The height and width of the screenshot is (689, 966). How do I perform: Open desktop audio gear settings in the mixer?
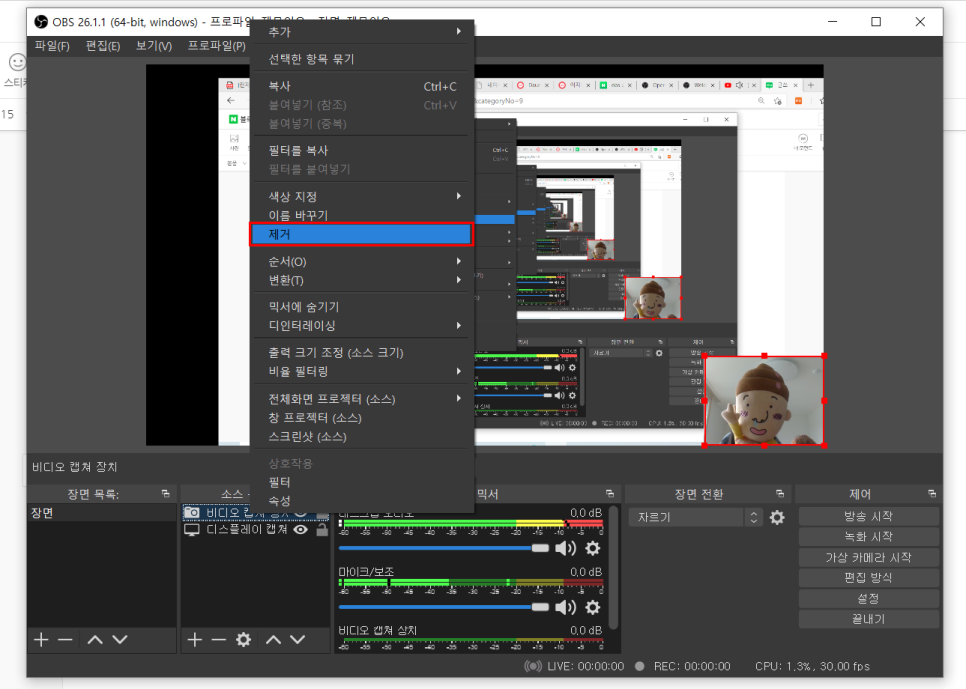(x=593, y=548)
